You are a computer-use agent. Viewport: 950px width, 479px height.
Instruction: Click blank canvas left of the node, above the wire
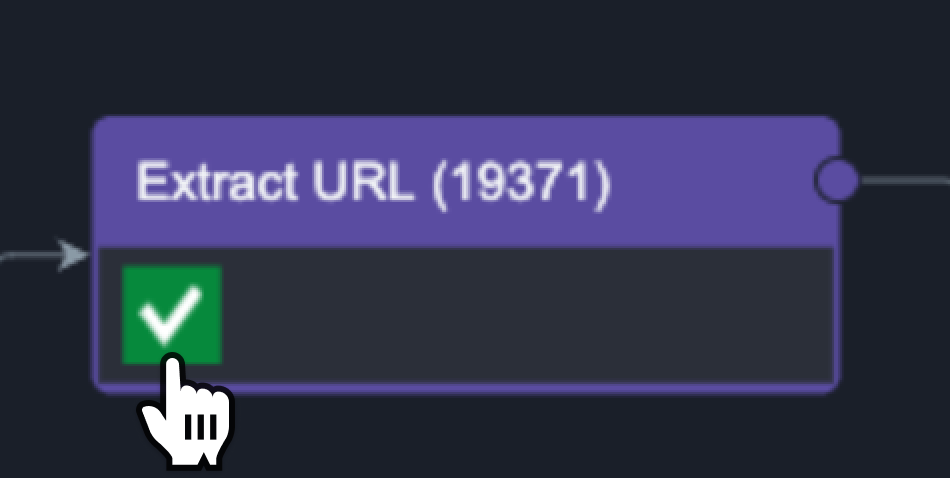coord(42,150)
